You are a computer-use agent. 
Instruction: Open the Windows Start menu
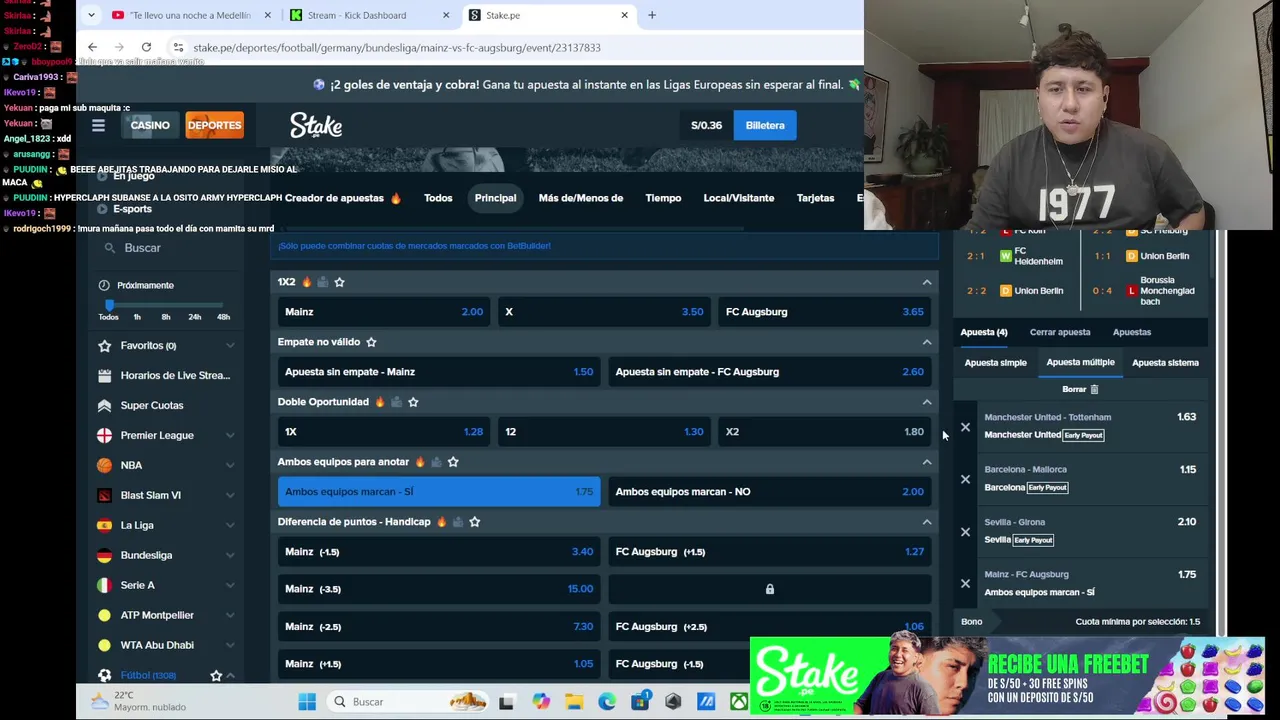(307, 702)
